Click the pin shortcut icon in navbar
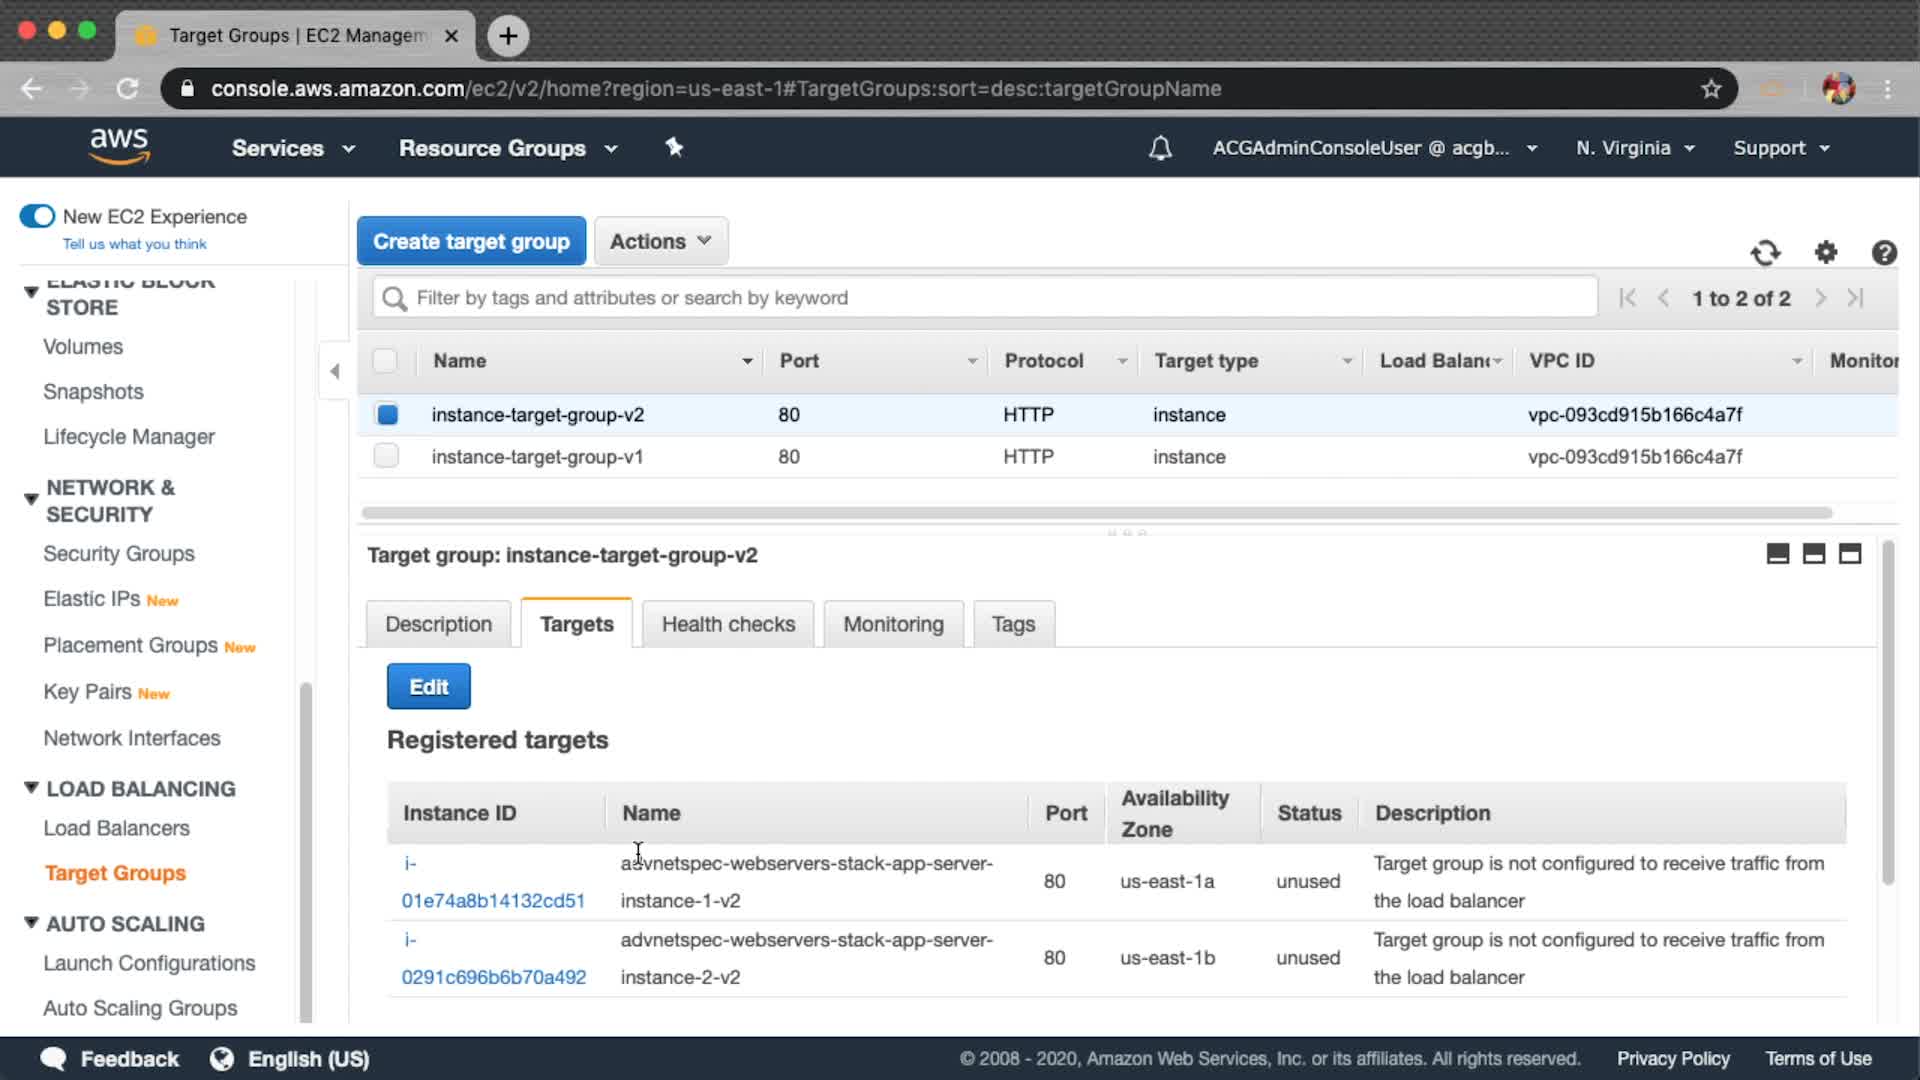Screen dimensions: 1920x1080 (x=674, y=148)
